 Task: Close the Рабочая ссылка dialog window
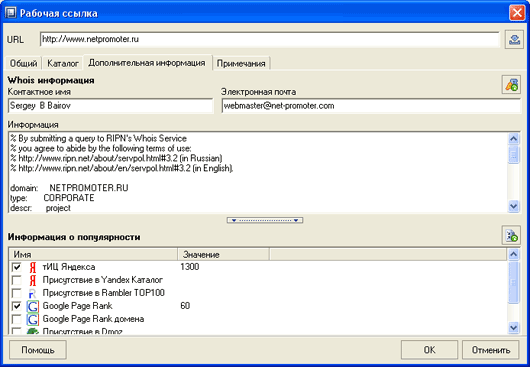517,13
